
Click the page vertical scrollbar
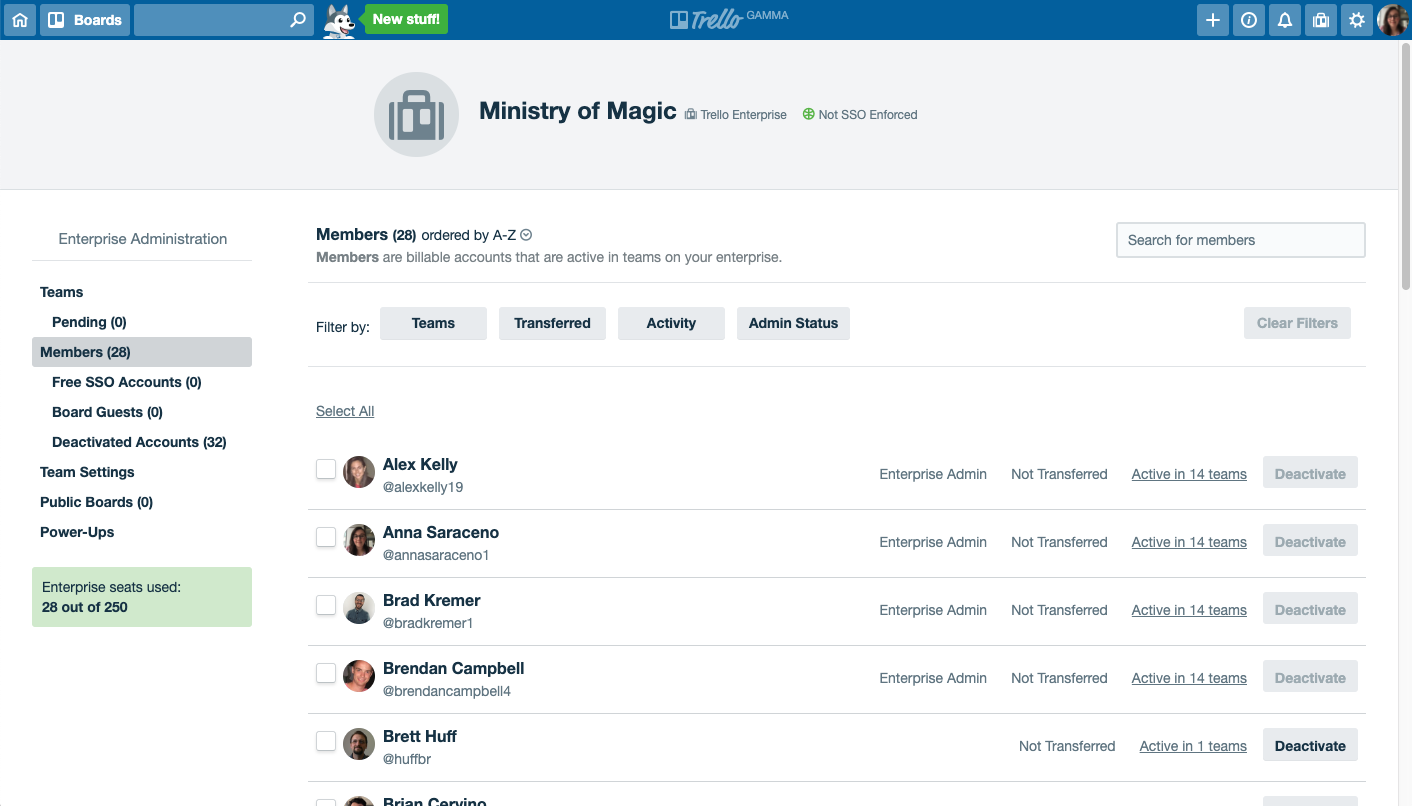tap(1405, 165)
